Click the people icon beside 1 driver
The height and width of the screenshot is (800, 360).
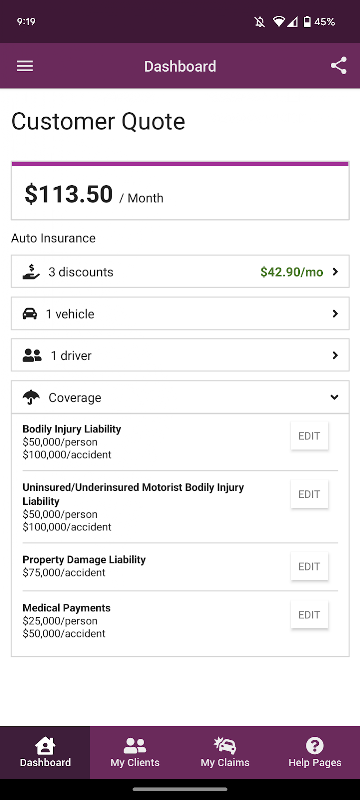[32, 356]
